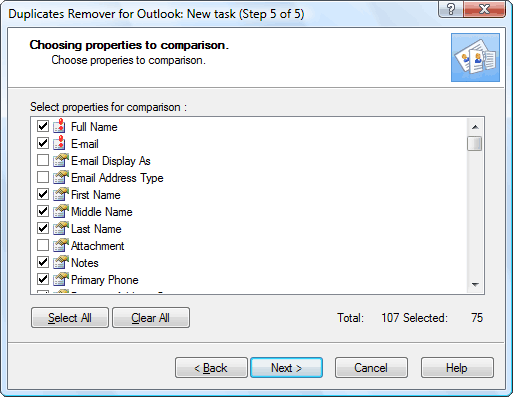
Task: Tick the Attachment checkbox
Action: [43, 245]
